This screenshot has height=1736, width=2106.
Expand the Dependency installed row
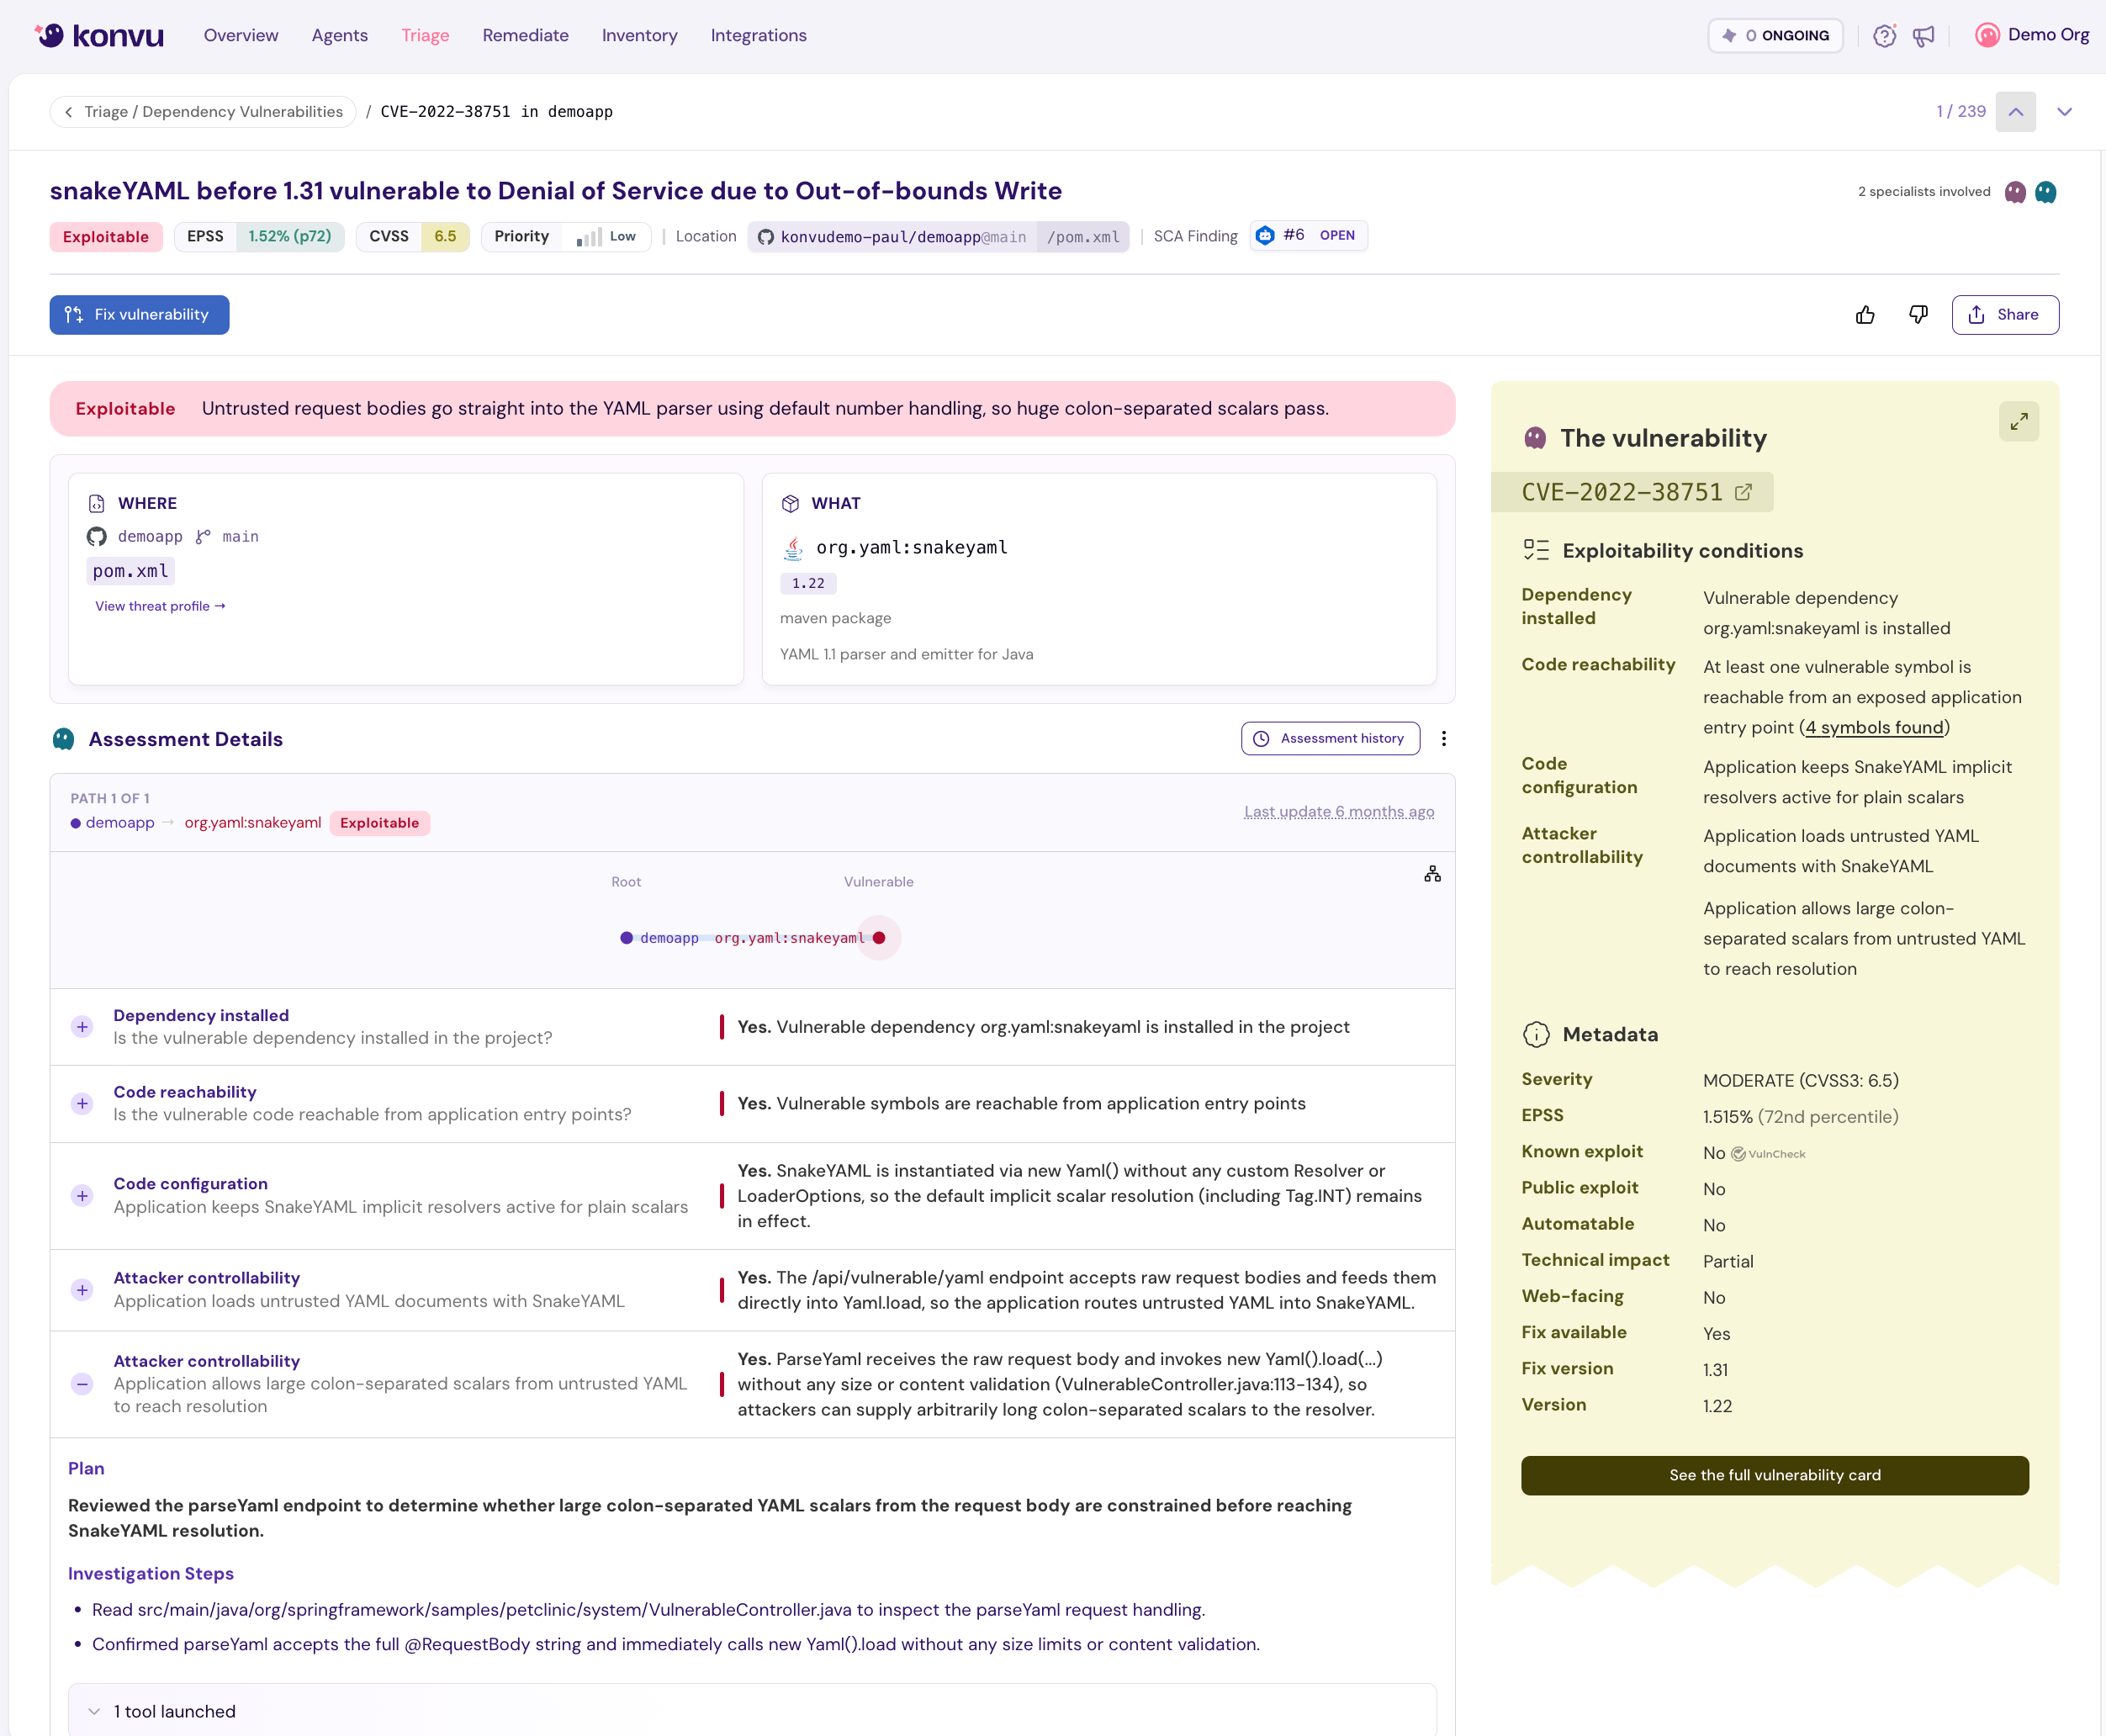pos(82,1027)
